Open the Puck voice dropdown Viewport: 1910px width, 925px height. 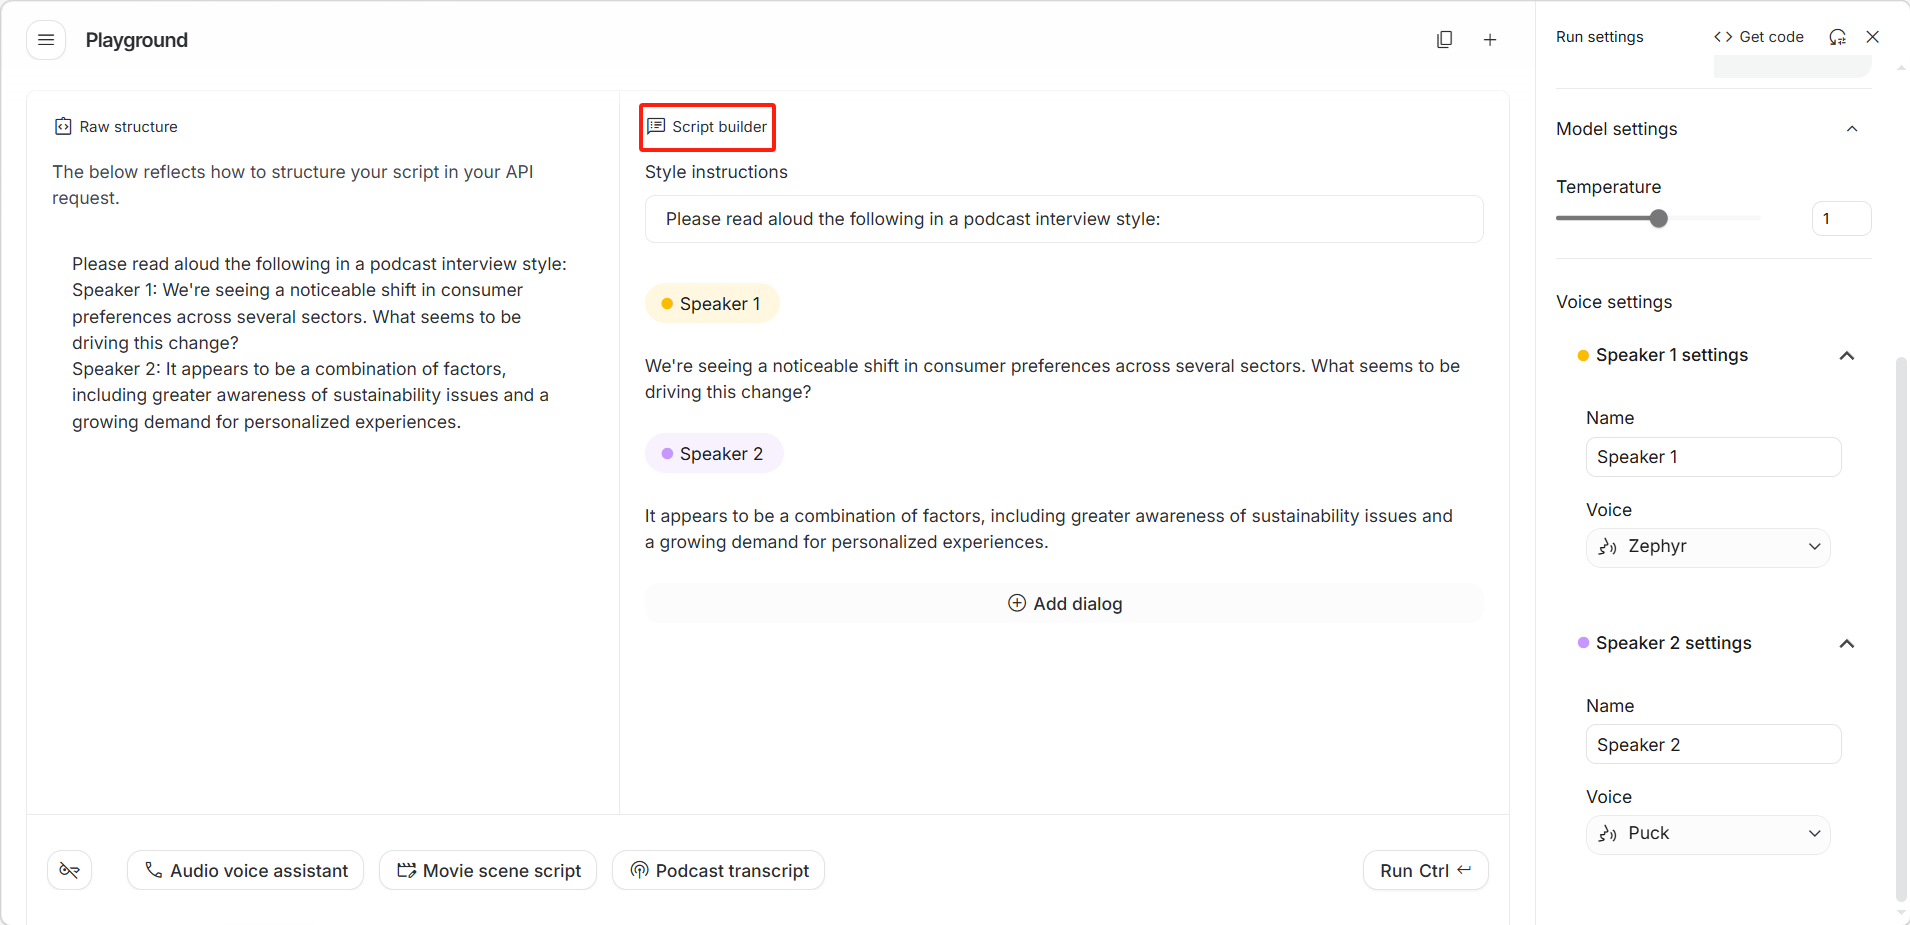click(1708, 834)
